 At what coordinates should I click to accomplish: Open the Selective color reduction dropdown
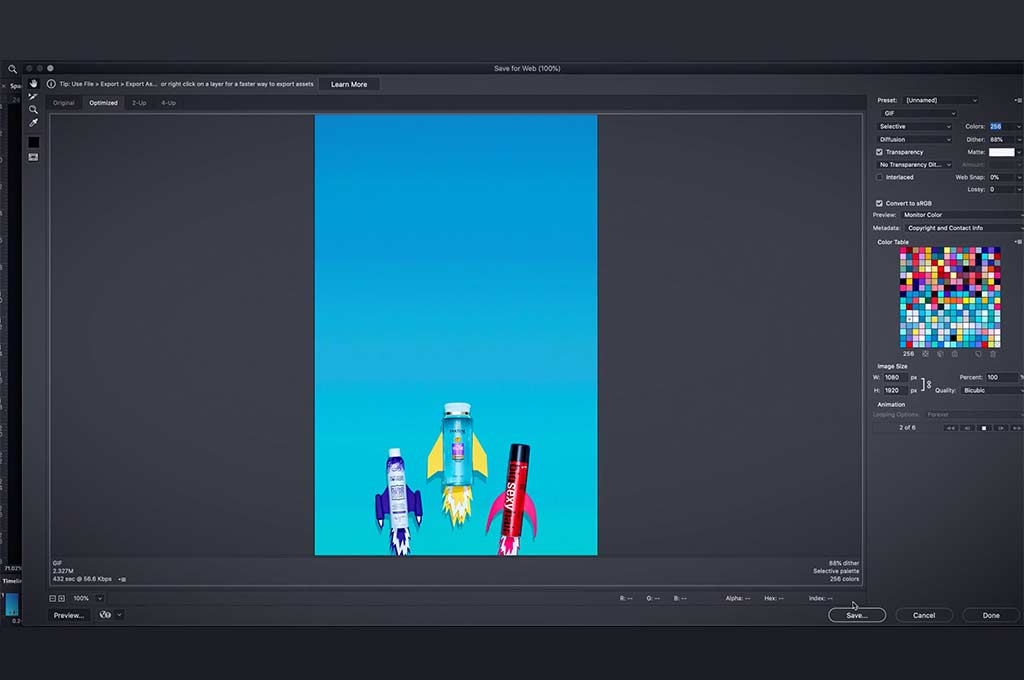[914, 127]
